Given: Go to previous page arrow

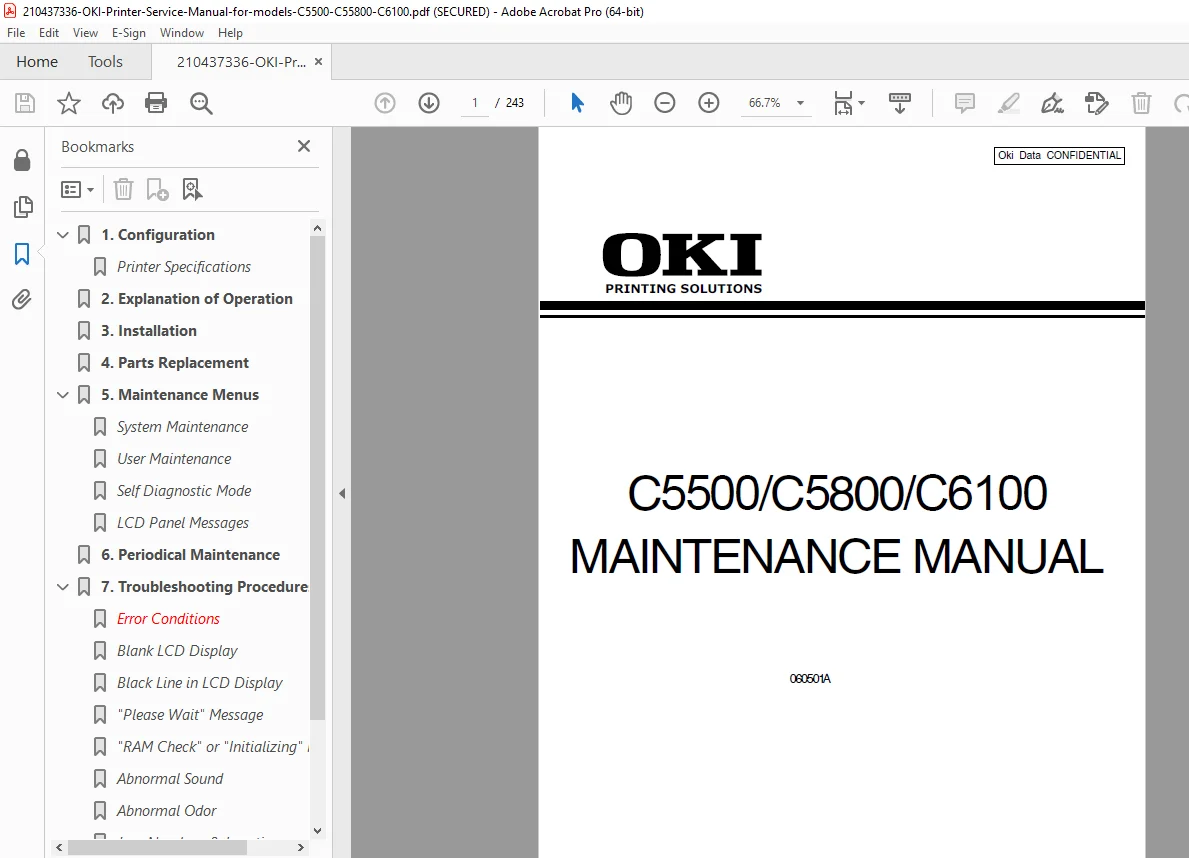Looking at the screenshot, I should pyautogui.click(x=385, y=102).
